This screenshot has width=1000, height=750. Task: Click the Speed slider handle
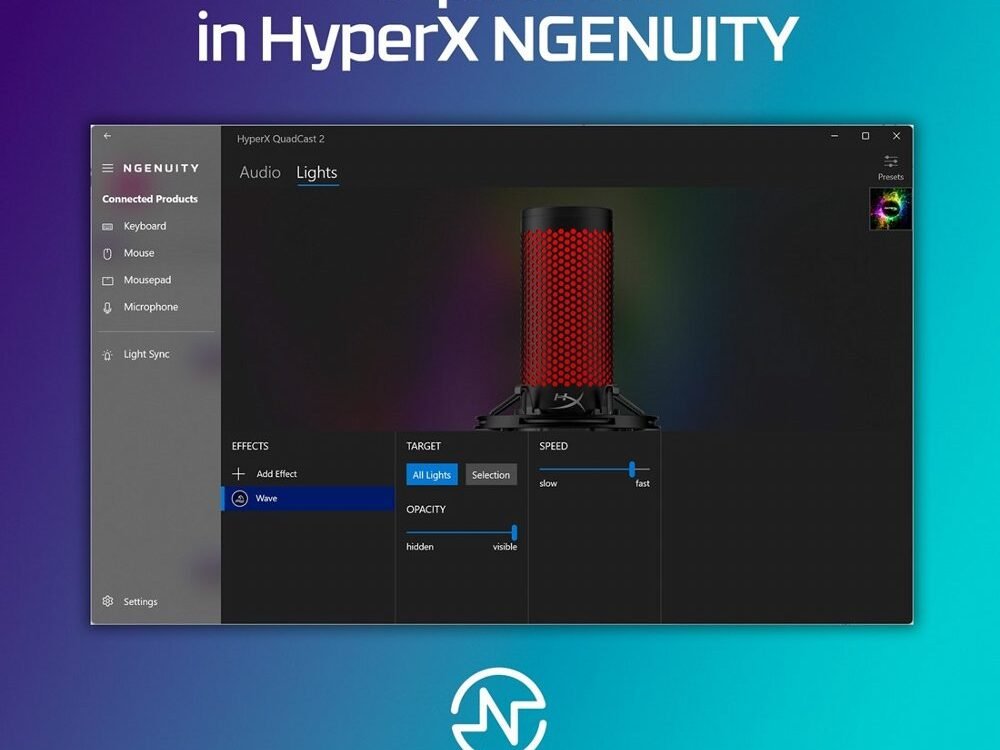pos(632,469)
